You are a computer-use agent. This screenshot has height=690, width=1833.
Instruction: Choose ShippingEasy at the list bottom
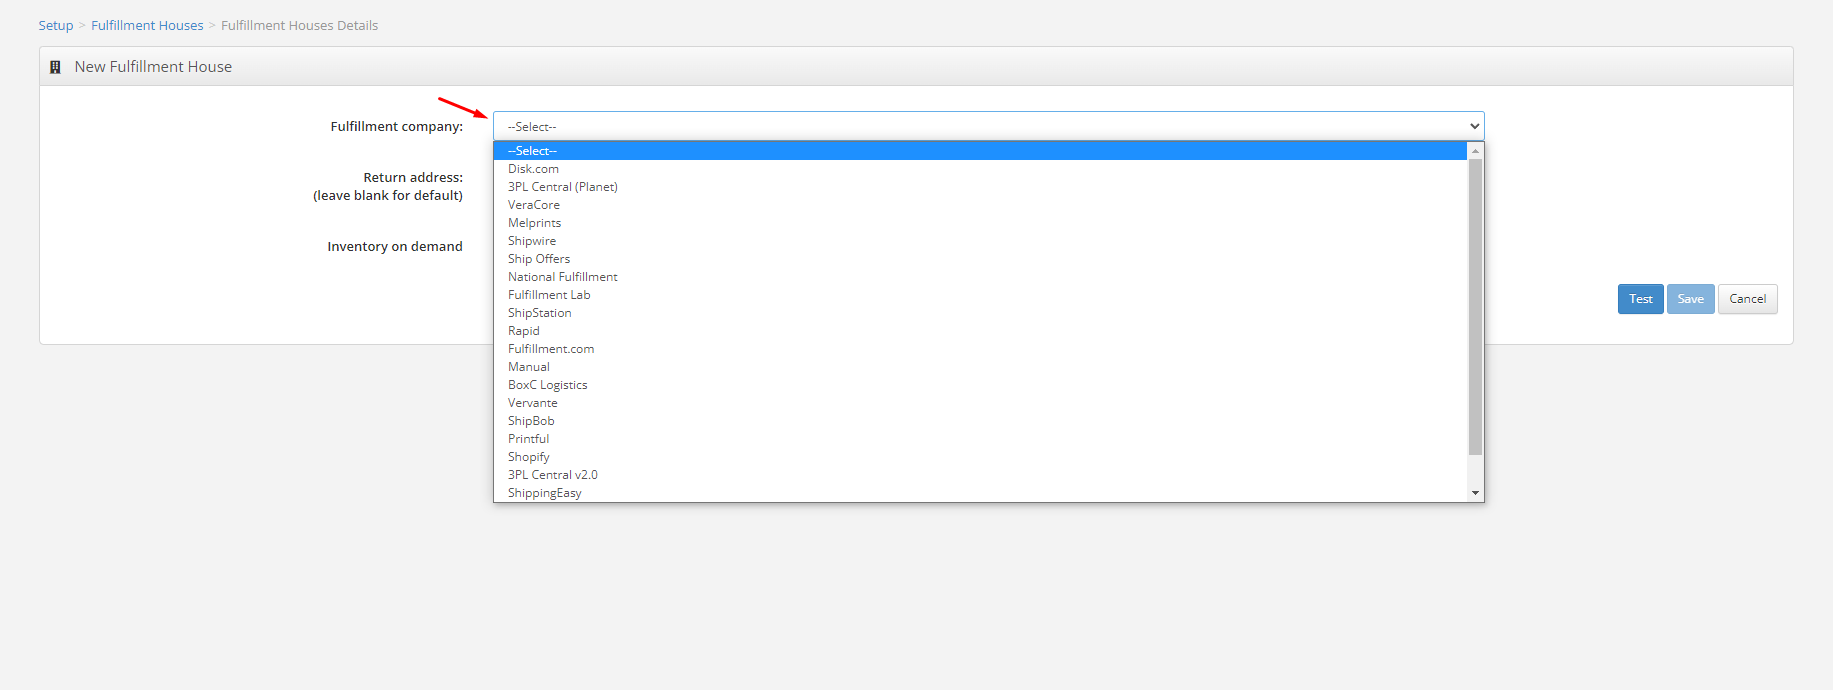tap(980, 493)
